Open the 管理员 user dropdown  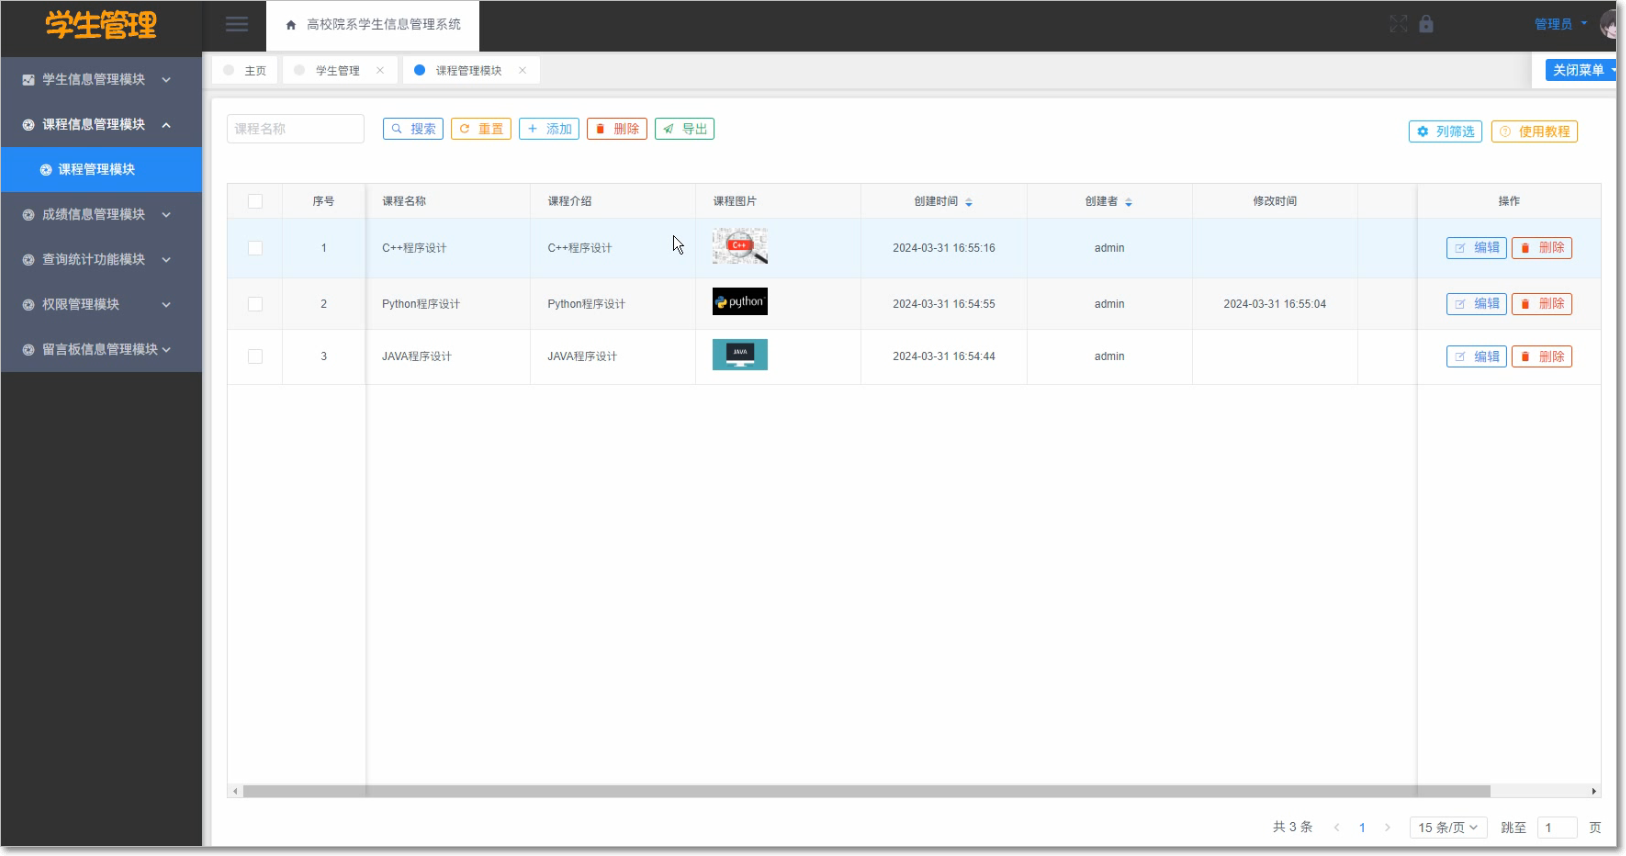point(1560,24)
